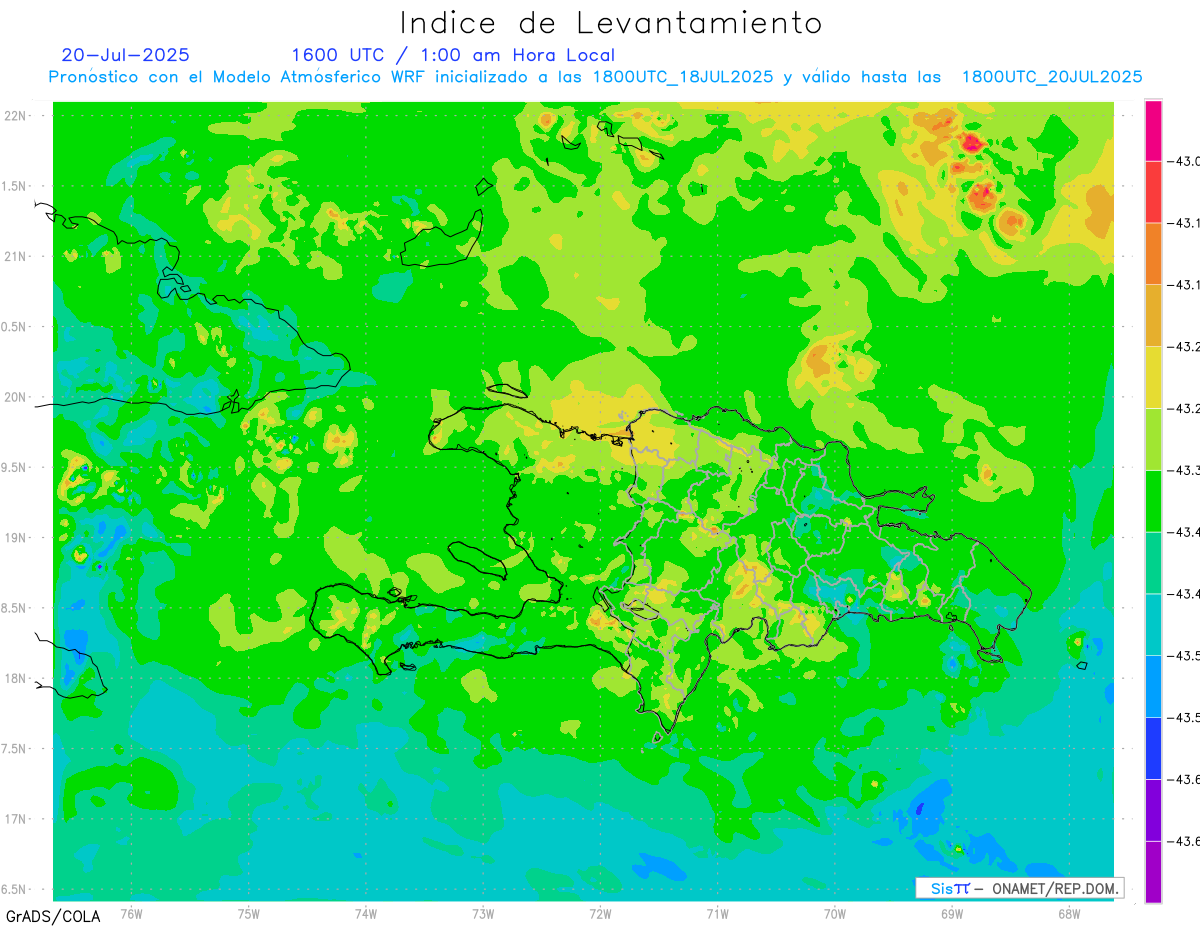Click the '75W' longitude label
Viewport: 1200px width, 927px height.
point(249,914)
